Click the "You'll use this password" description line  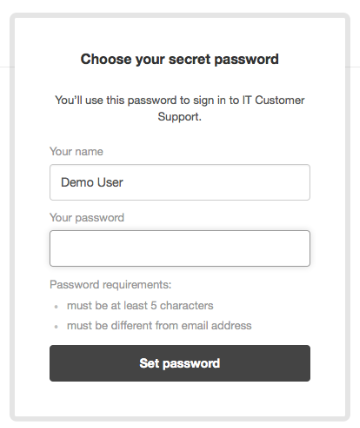180,100
